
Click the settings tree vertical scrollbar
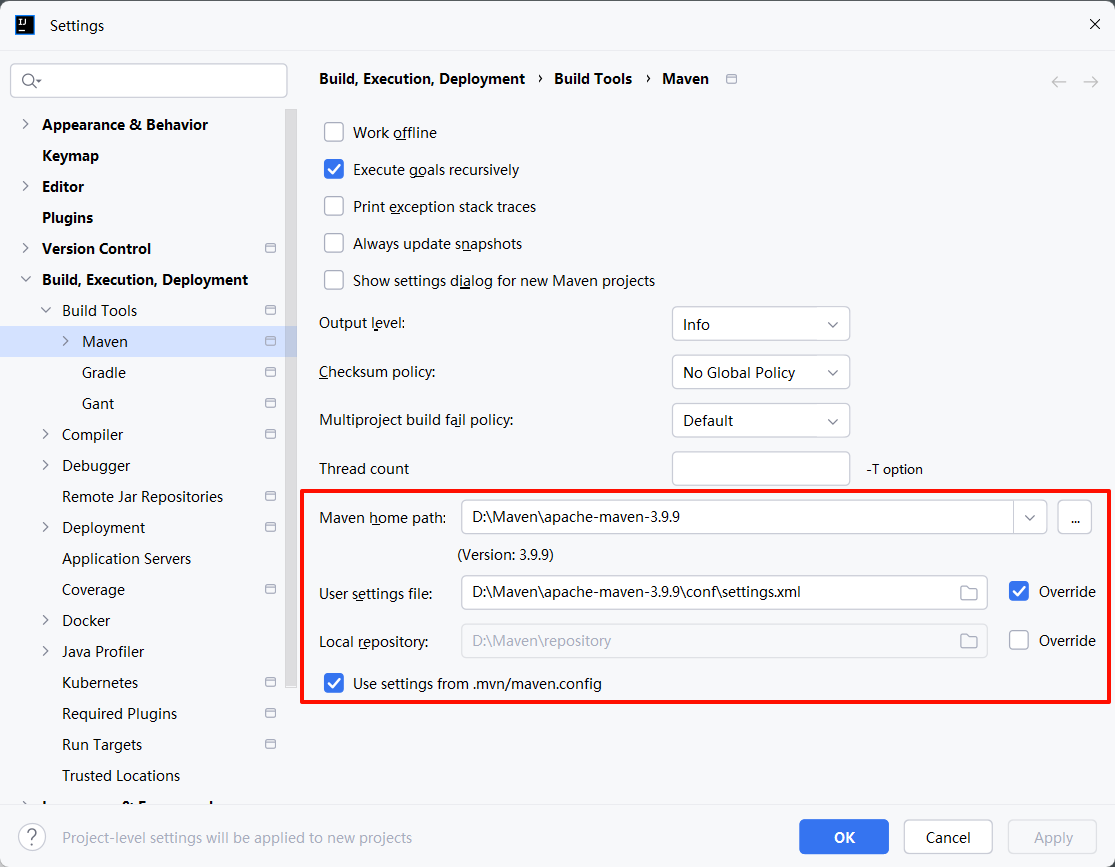(x=290, y=398)
